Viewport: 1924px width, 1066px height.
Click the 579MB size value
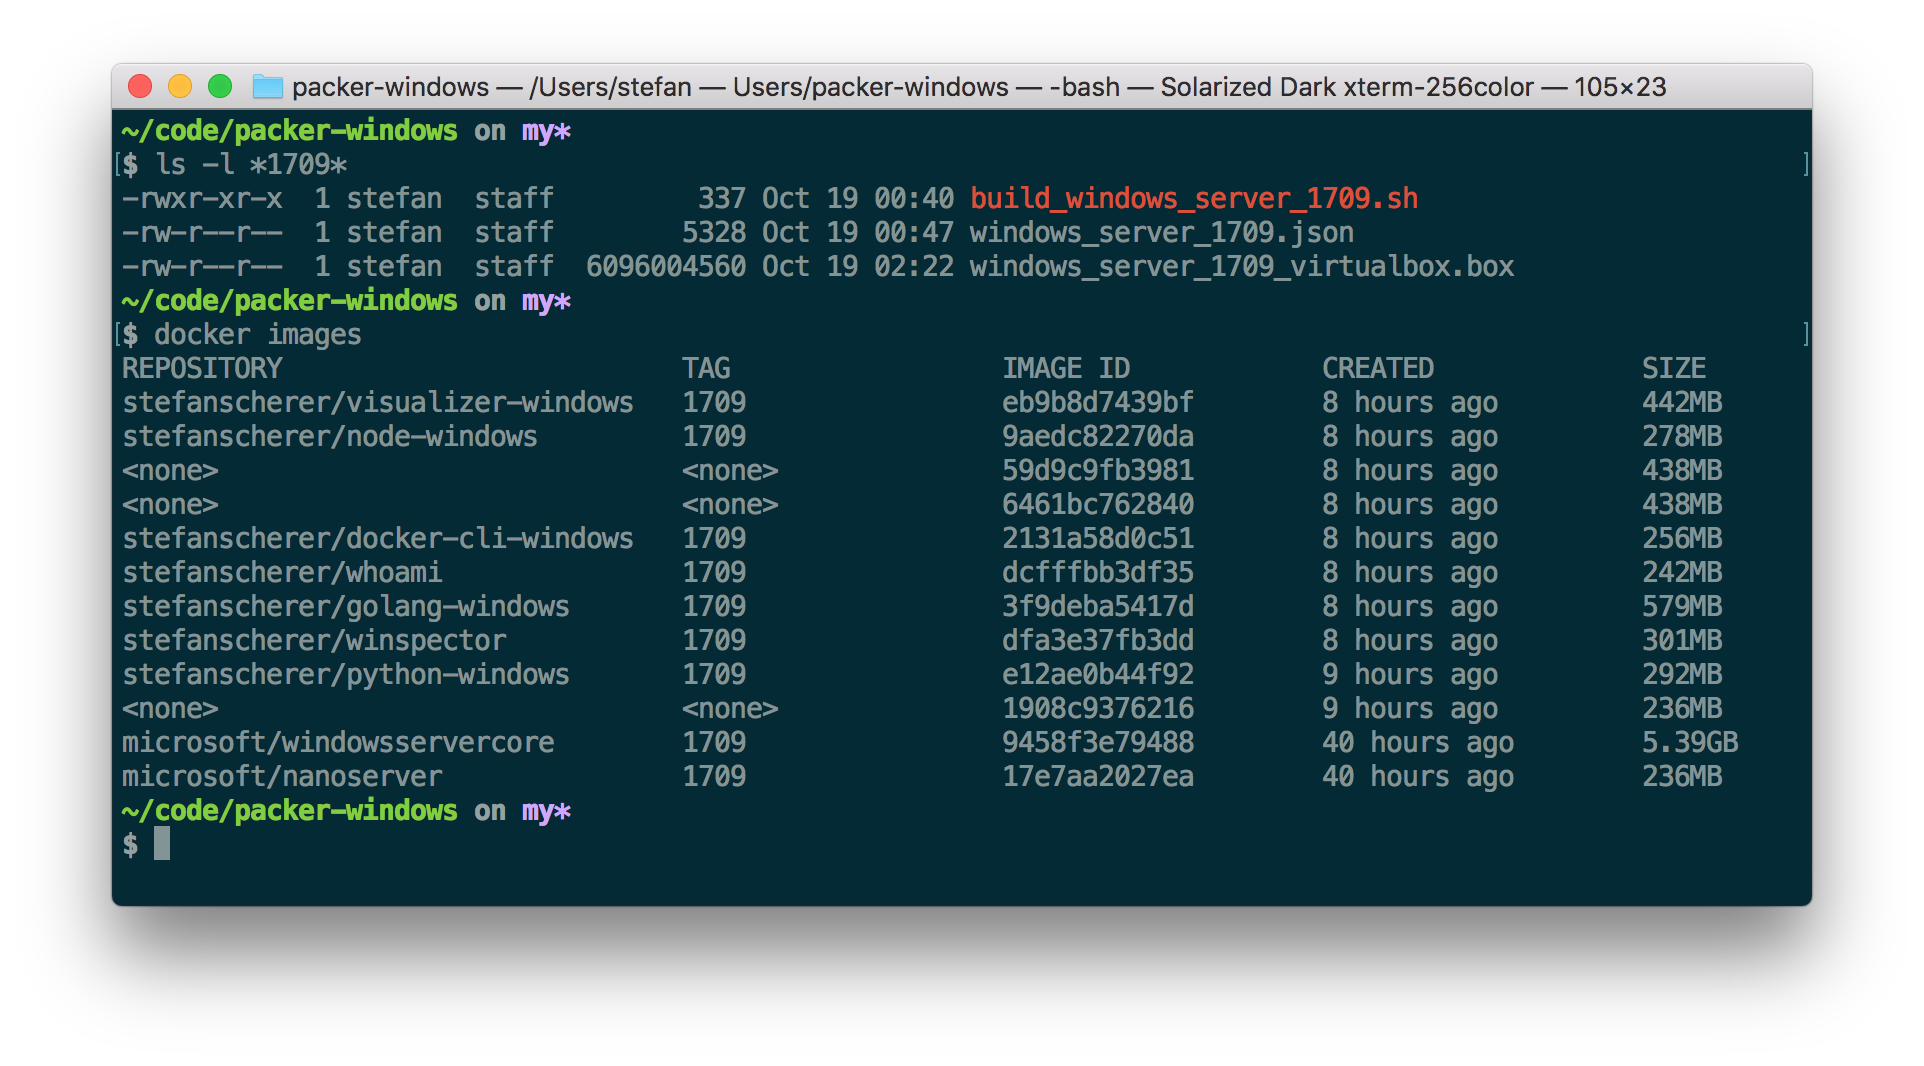point(1682,607)
